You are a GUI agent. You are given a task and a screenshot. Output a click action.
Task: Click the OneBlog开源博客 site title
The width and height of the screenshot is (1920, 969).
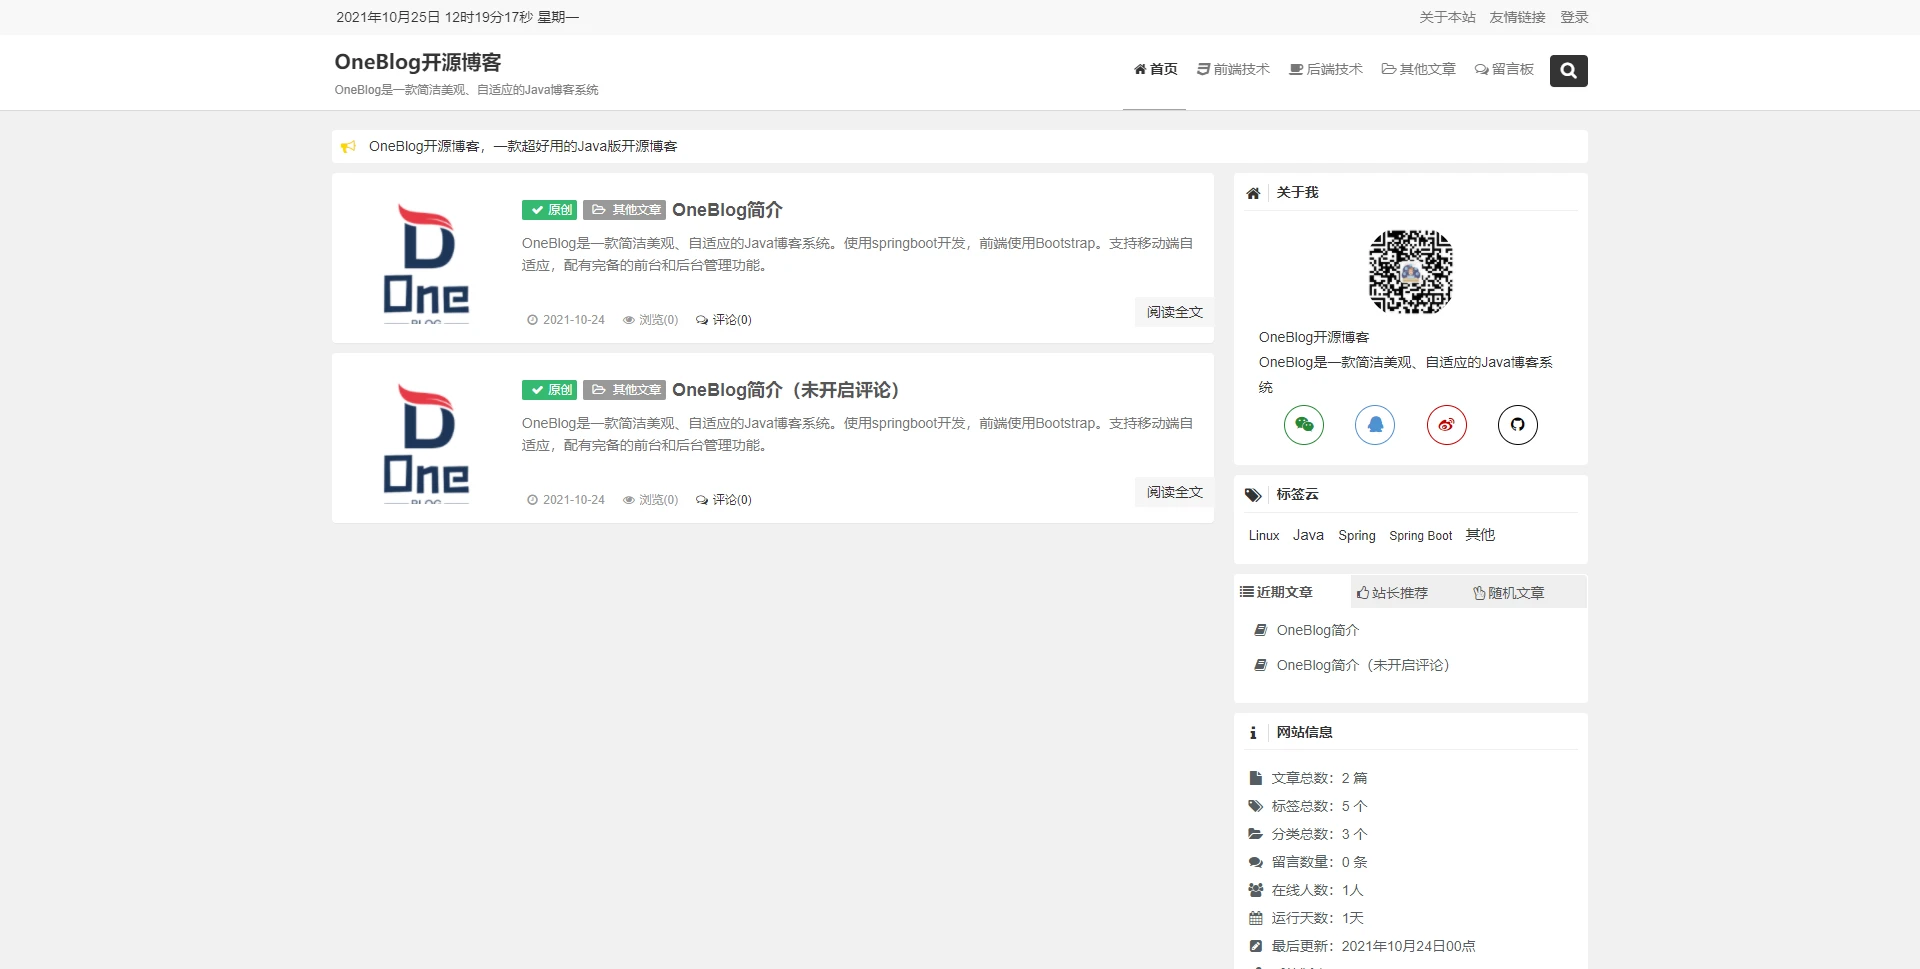coord(418,62)
